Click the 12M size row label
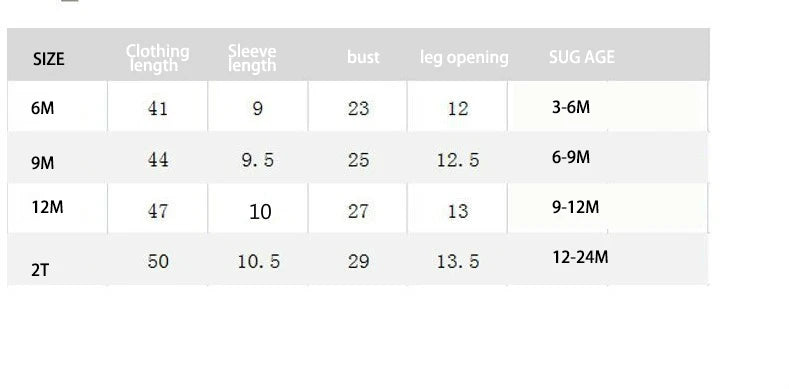The image size is (789, 389). click(x=47, y=207)
